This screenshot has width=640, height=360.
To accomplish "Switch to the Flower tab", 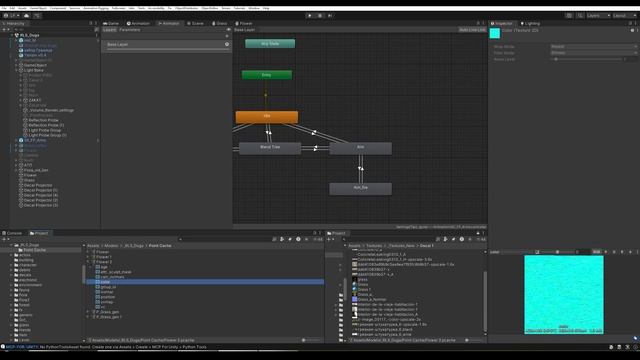I will tap(244, 23).
